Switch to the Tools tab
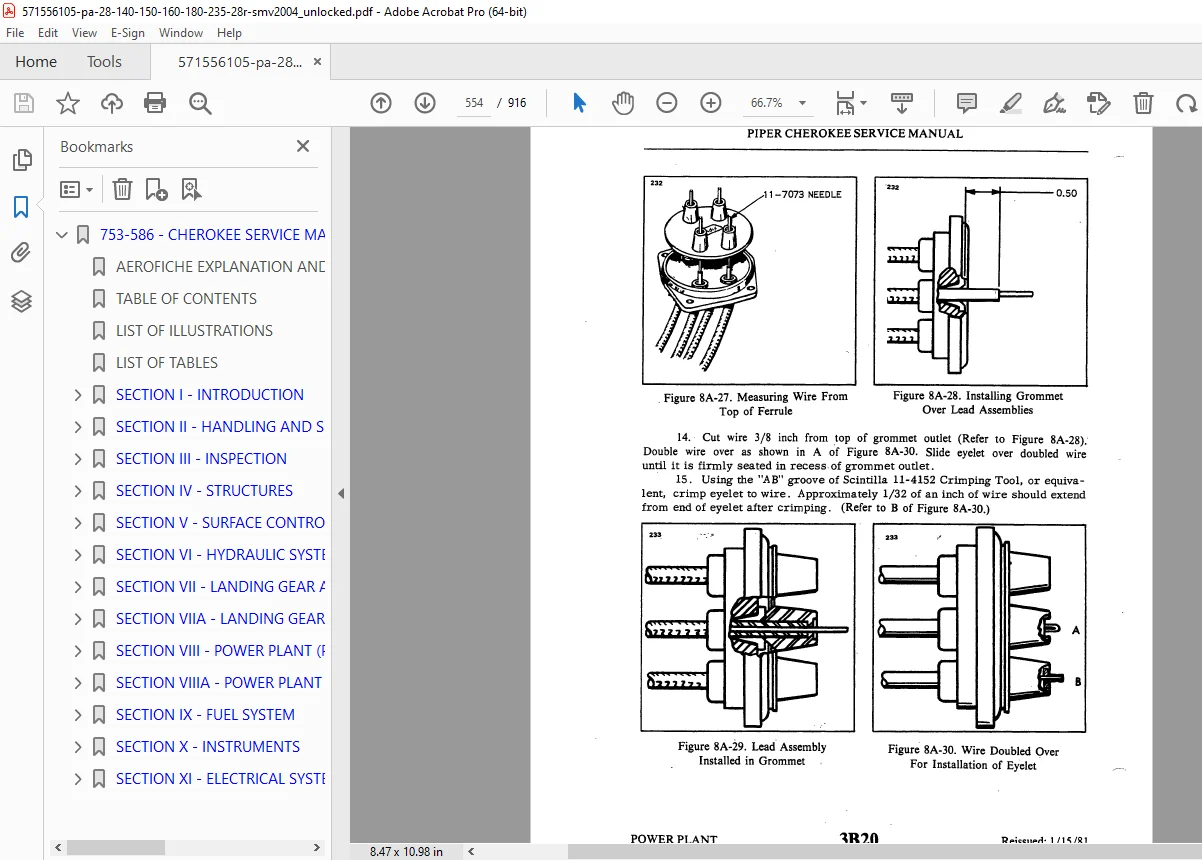Viewport: 1202px width, 860px height. pyautogui.click(x=104, y=62)
